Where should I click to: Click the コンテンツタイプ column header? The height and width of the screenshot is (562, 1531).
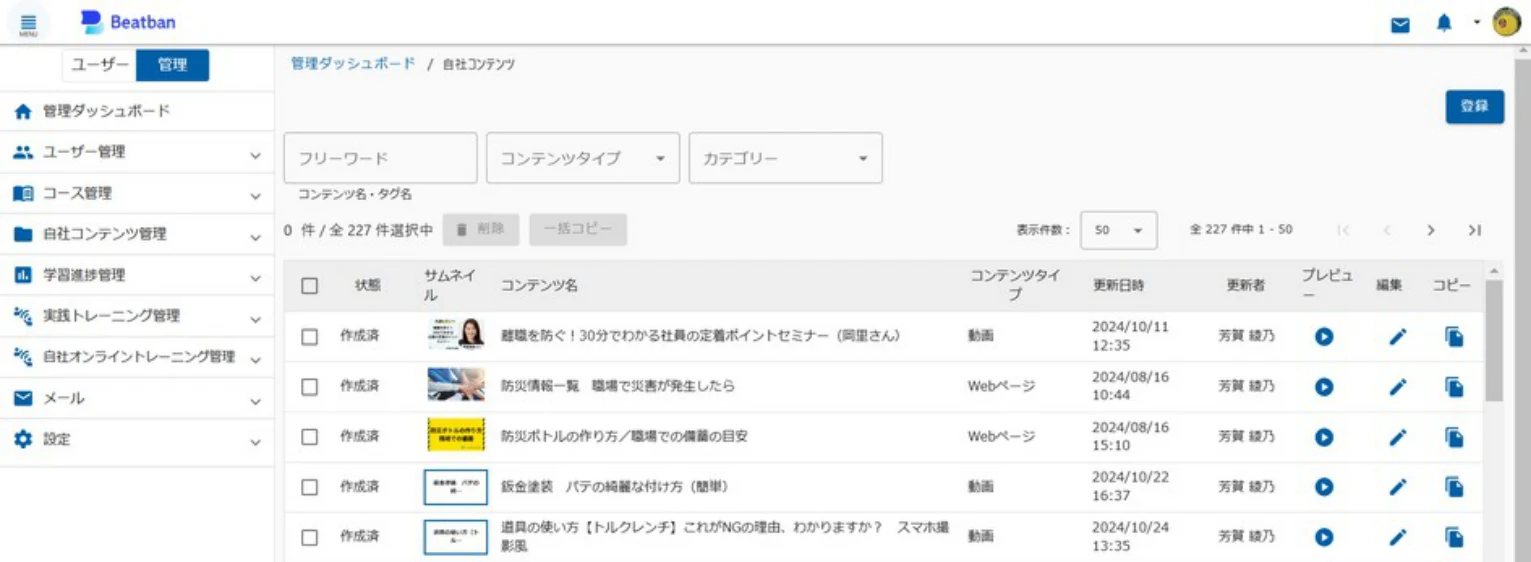1015,285
